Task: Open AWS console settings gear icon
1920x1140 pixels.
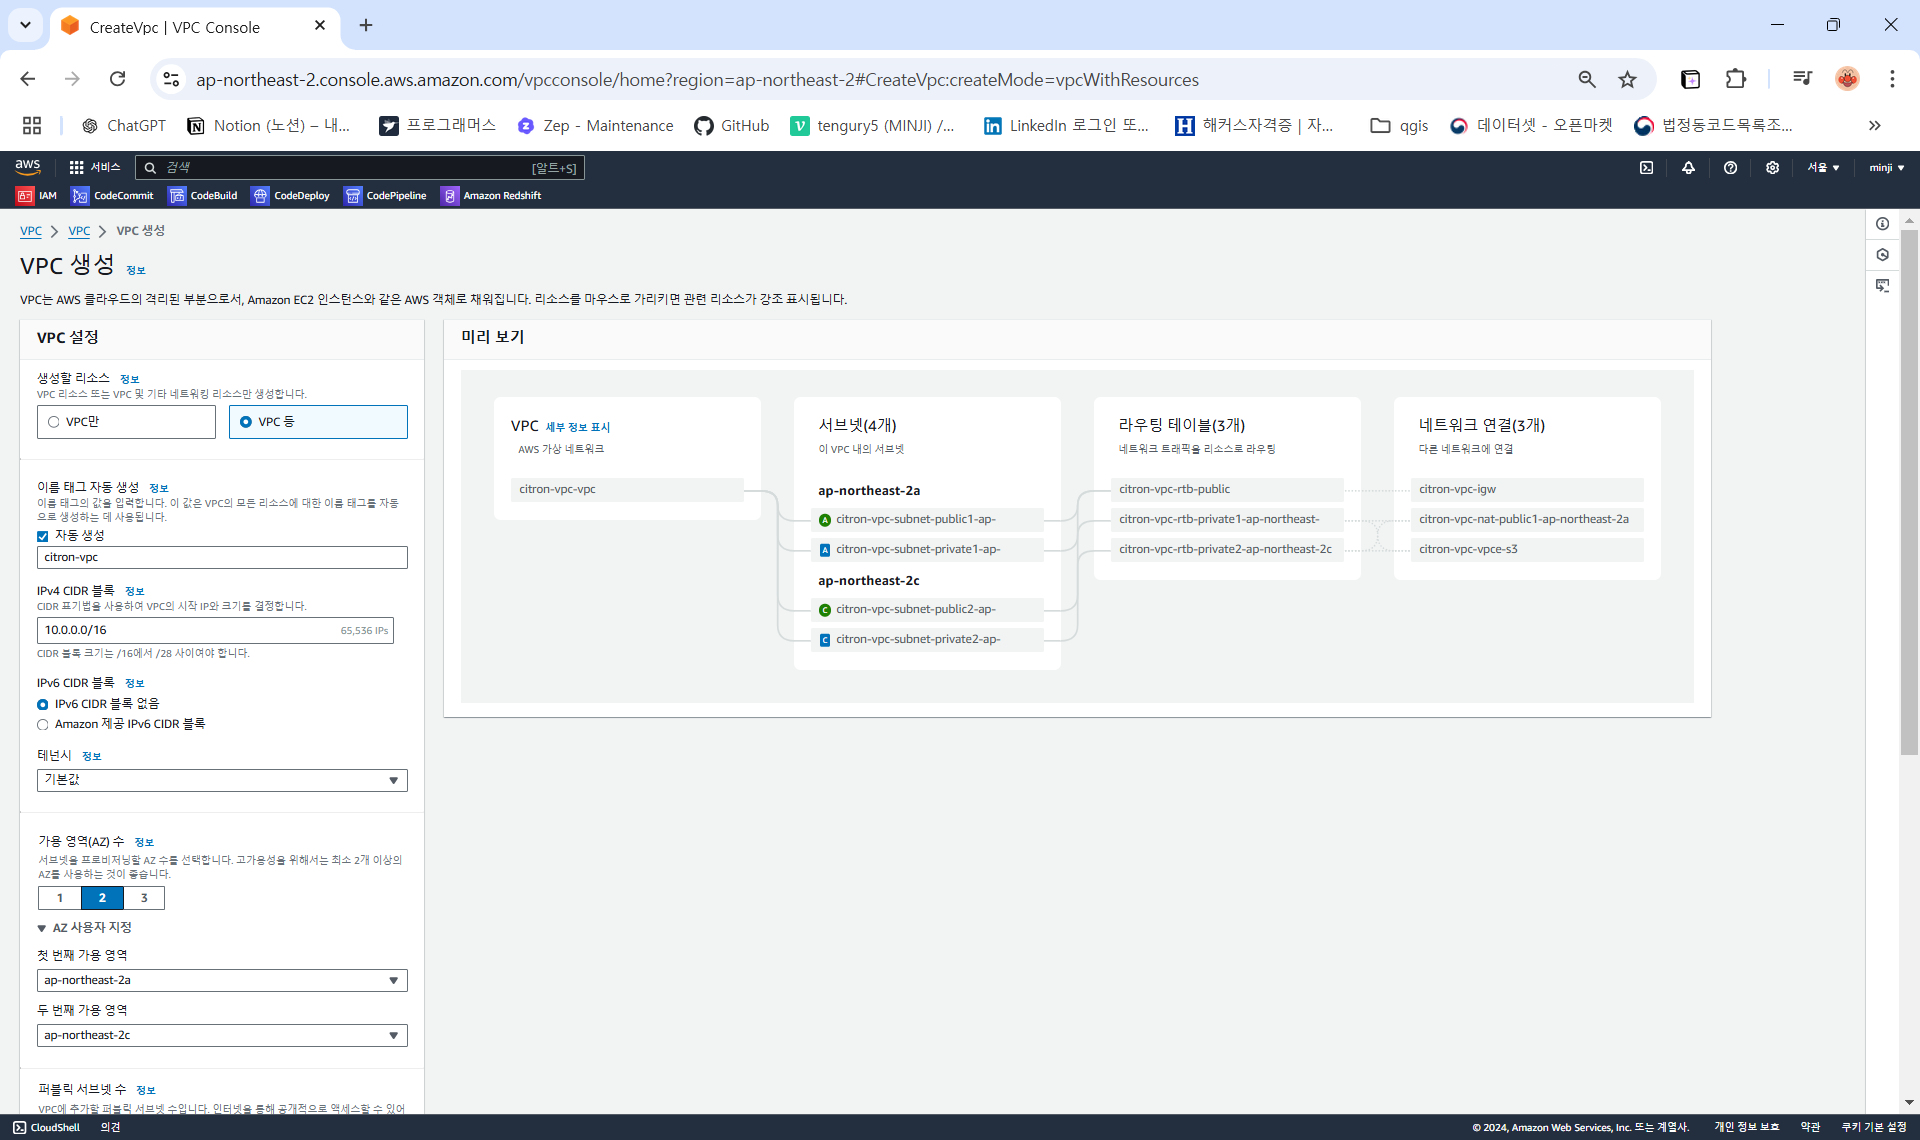Action: tap(1772, 168)
